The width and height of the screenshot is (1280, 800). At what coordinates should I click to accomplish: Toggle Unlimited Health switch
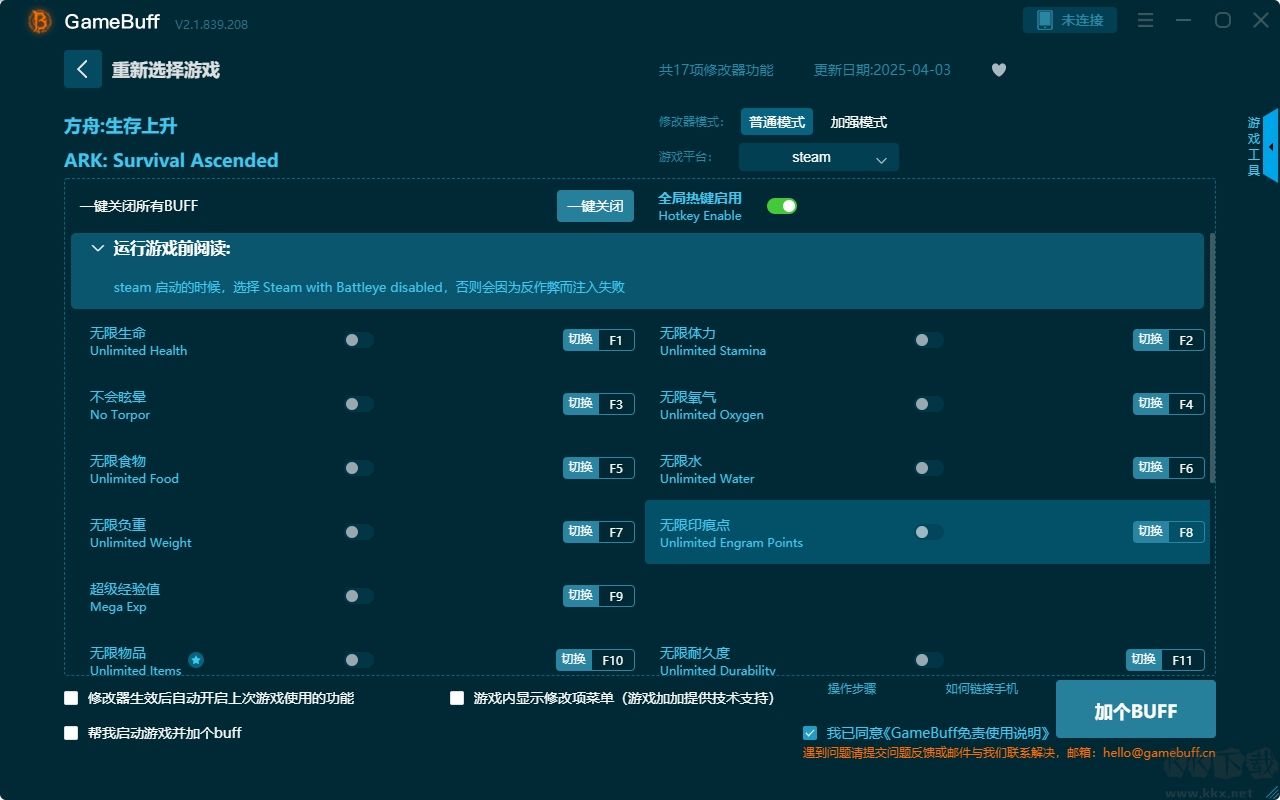click(x=359, y=340)
